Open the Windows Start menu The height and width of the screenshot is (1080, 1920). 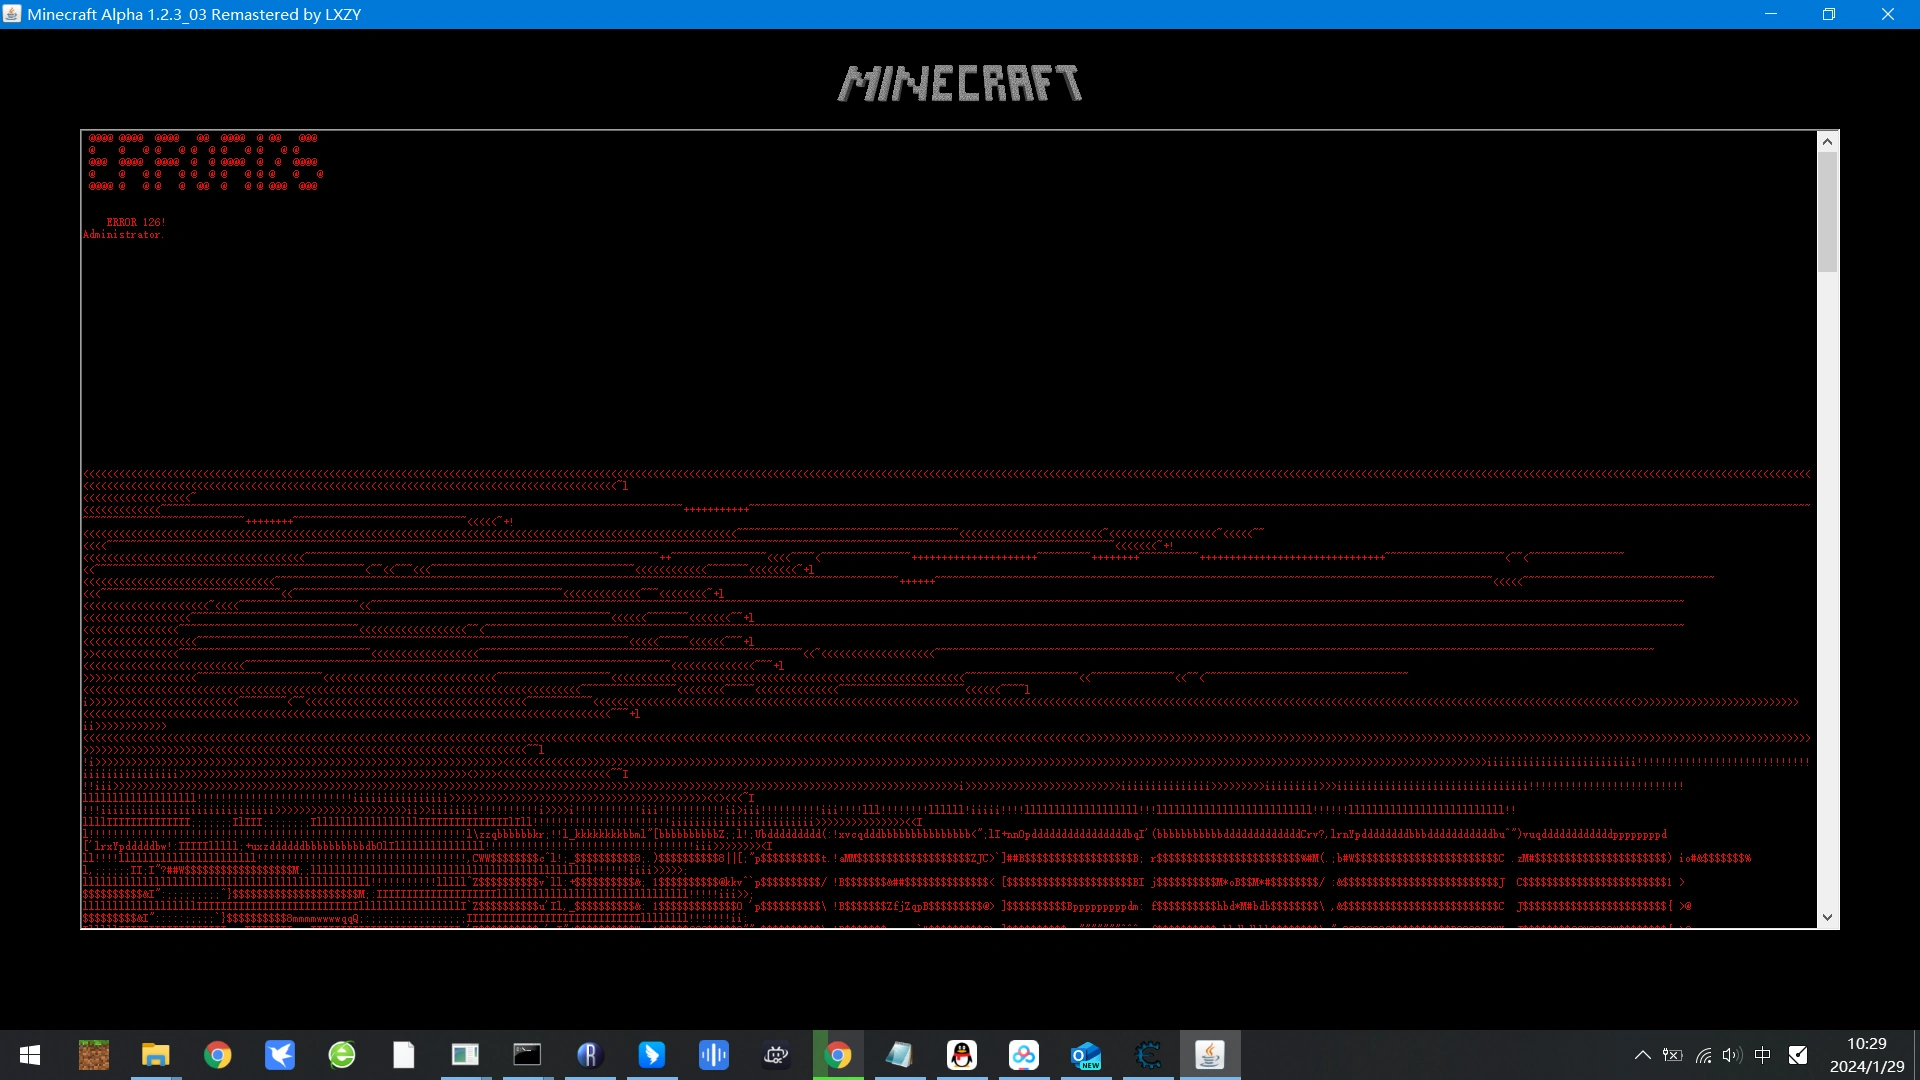coord(30,1055)
